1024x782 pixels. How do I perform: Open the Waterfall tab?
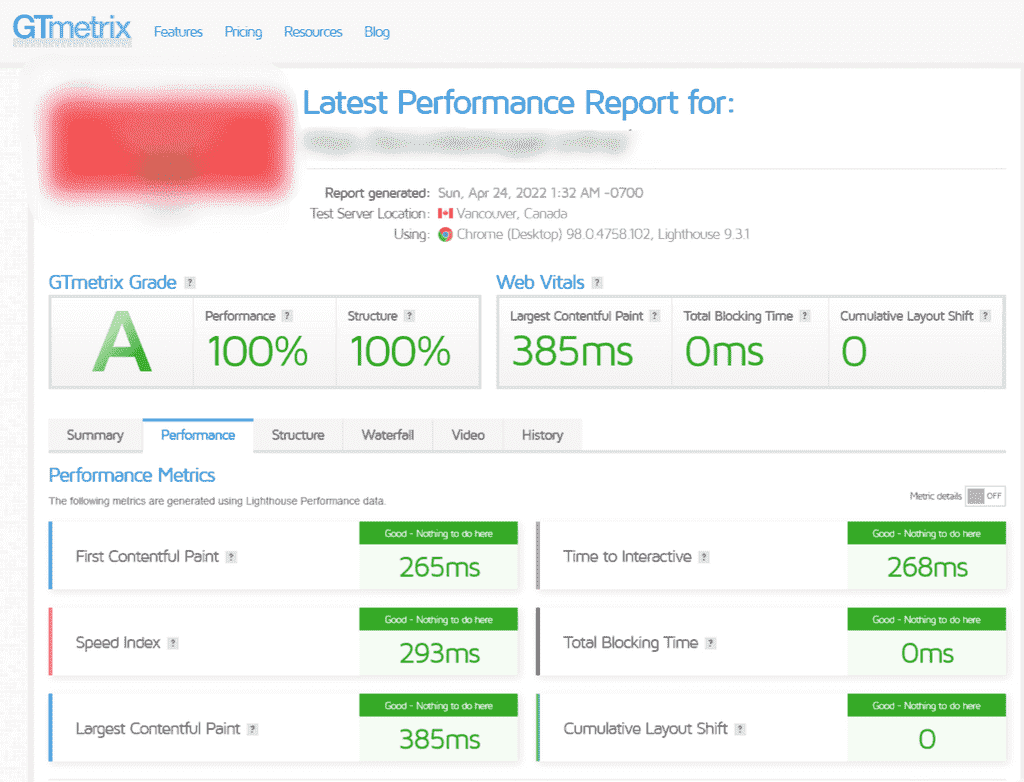click(388, 435)
